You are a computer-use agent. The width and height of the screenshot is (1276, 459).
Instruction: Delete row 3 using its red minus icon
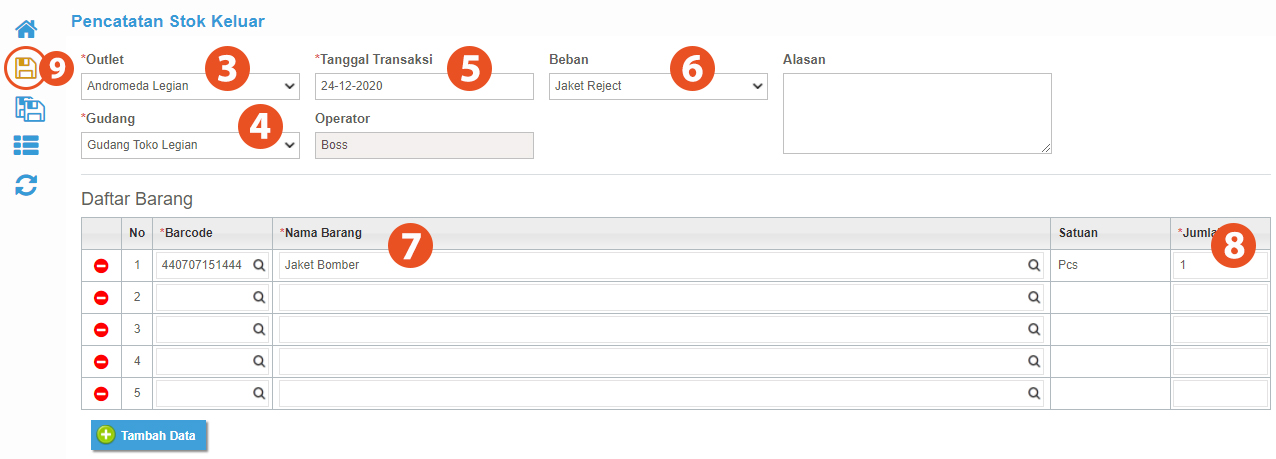tap(101, 330)
